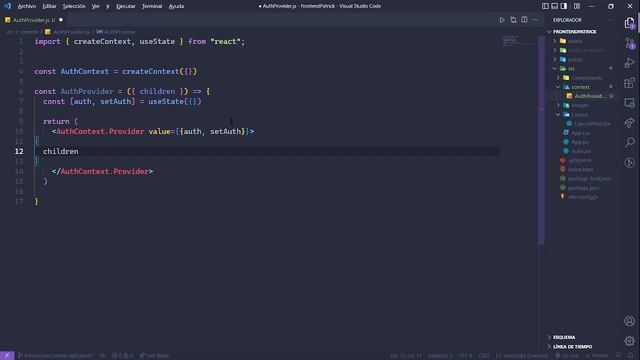Click the Live Share status bar item
Viewport: 640px width, 360px height.
click(154, 356)
